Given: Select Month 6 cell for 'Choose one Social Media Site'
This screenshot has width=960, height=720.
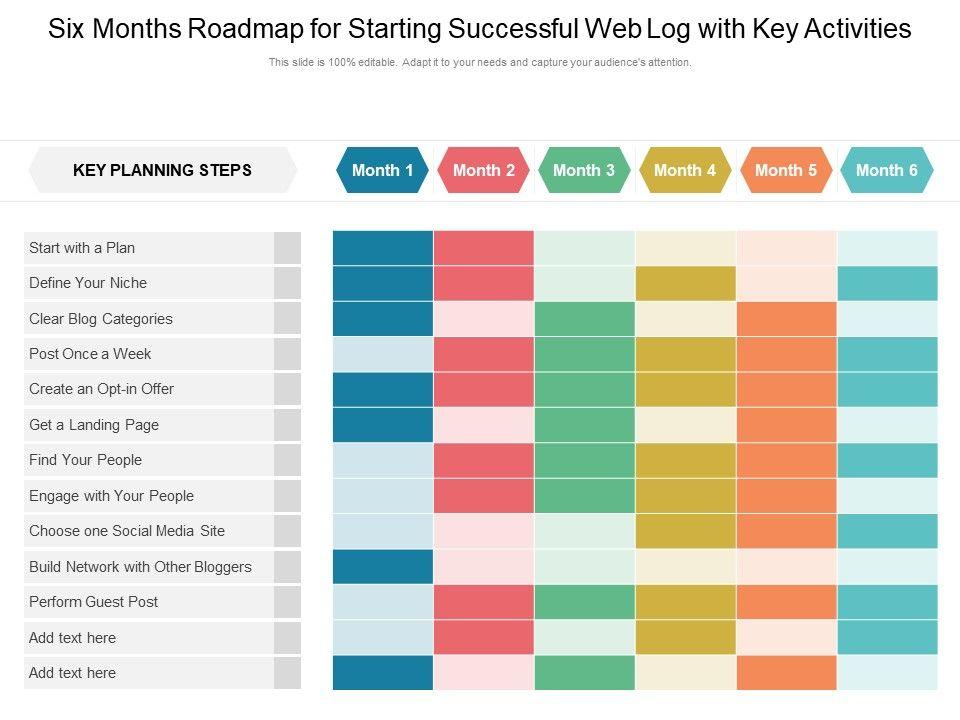Looking at the screenshot, I should coord(887,531).
